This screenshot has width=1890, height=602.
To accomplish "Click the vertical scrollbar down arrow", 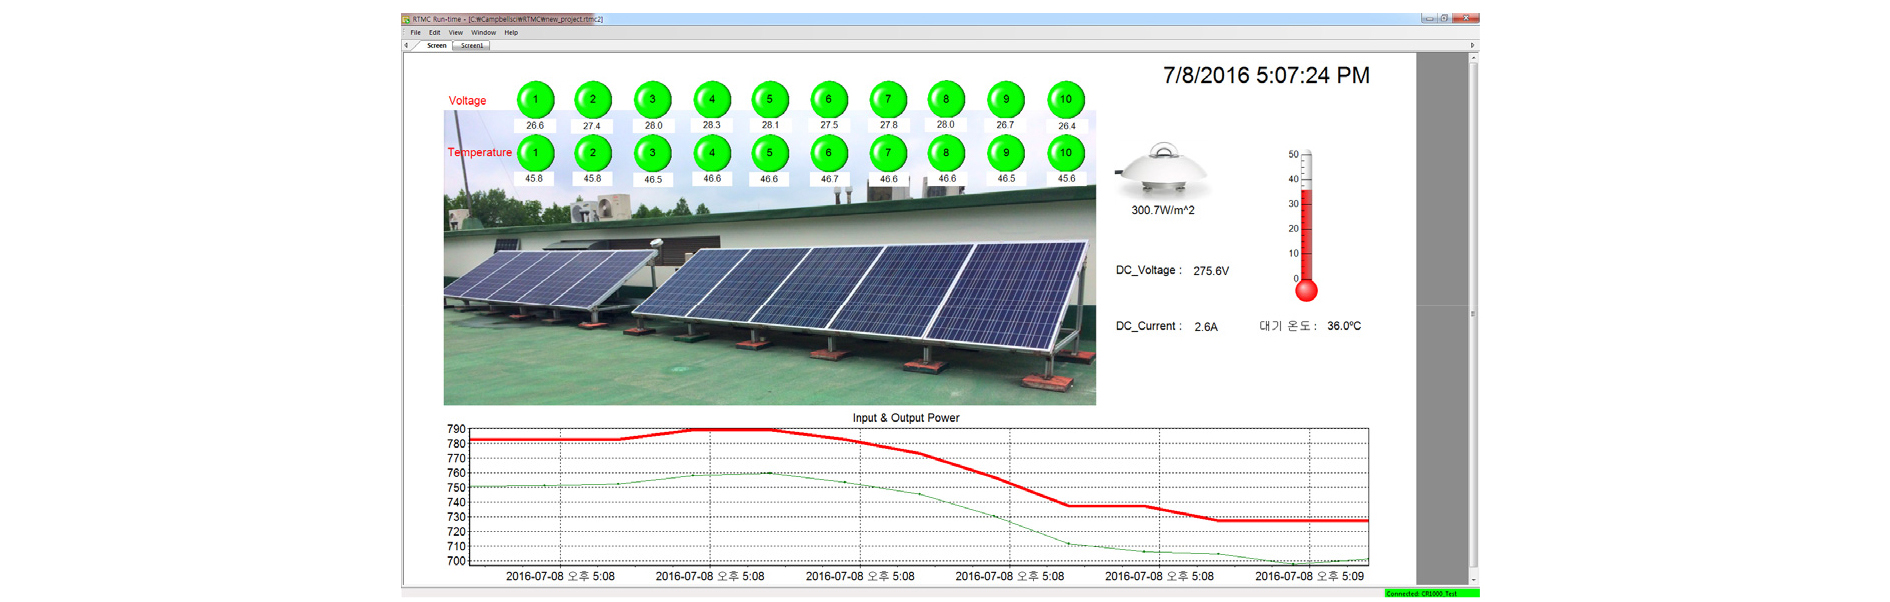I will tap(1473, 579).
